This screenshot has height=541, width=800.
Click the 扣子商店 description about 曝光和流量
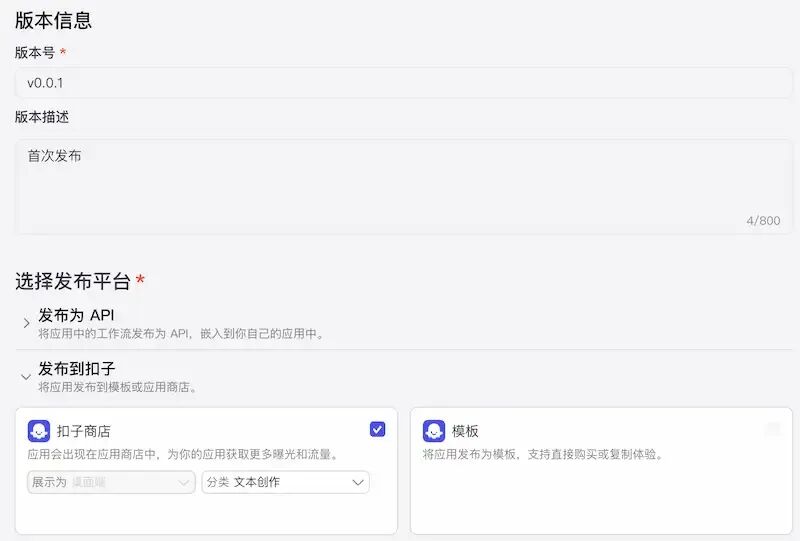coord(184,454)
